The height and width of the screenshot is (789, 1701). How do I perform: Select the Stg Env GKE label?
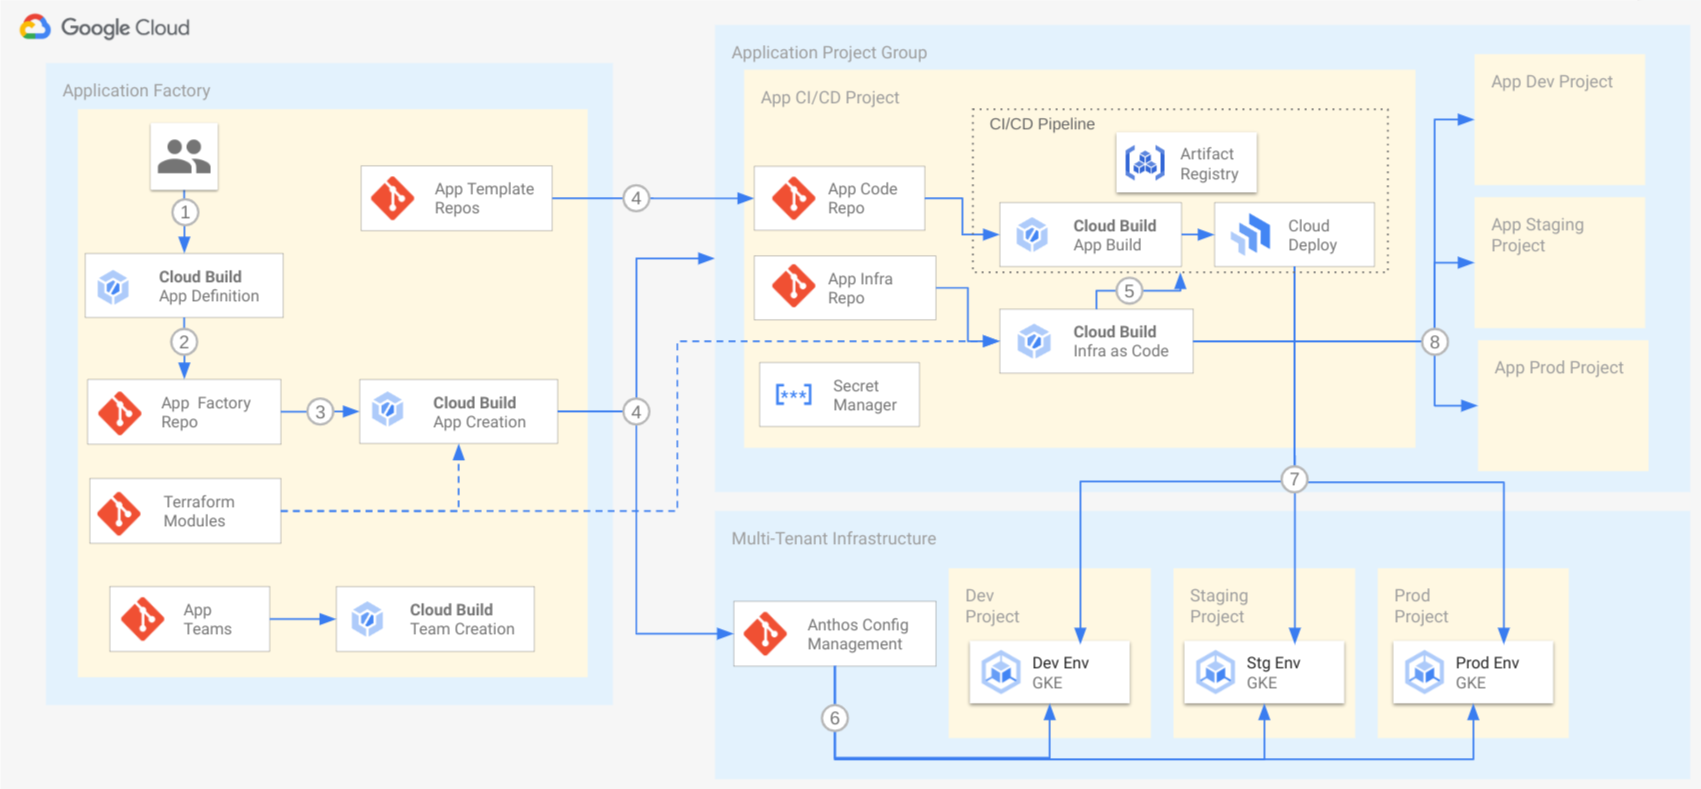click(x=1273, y=672)
